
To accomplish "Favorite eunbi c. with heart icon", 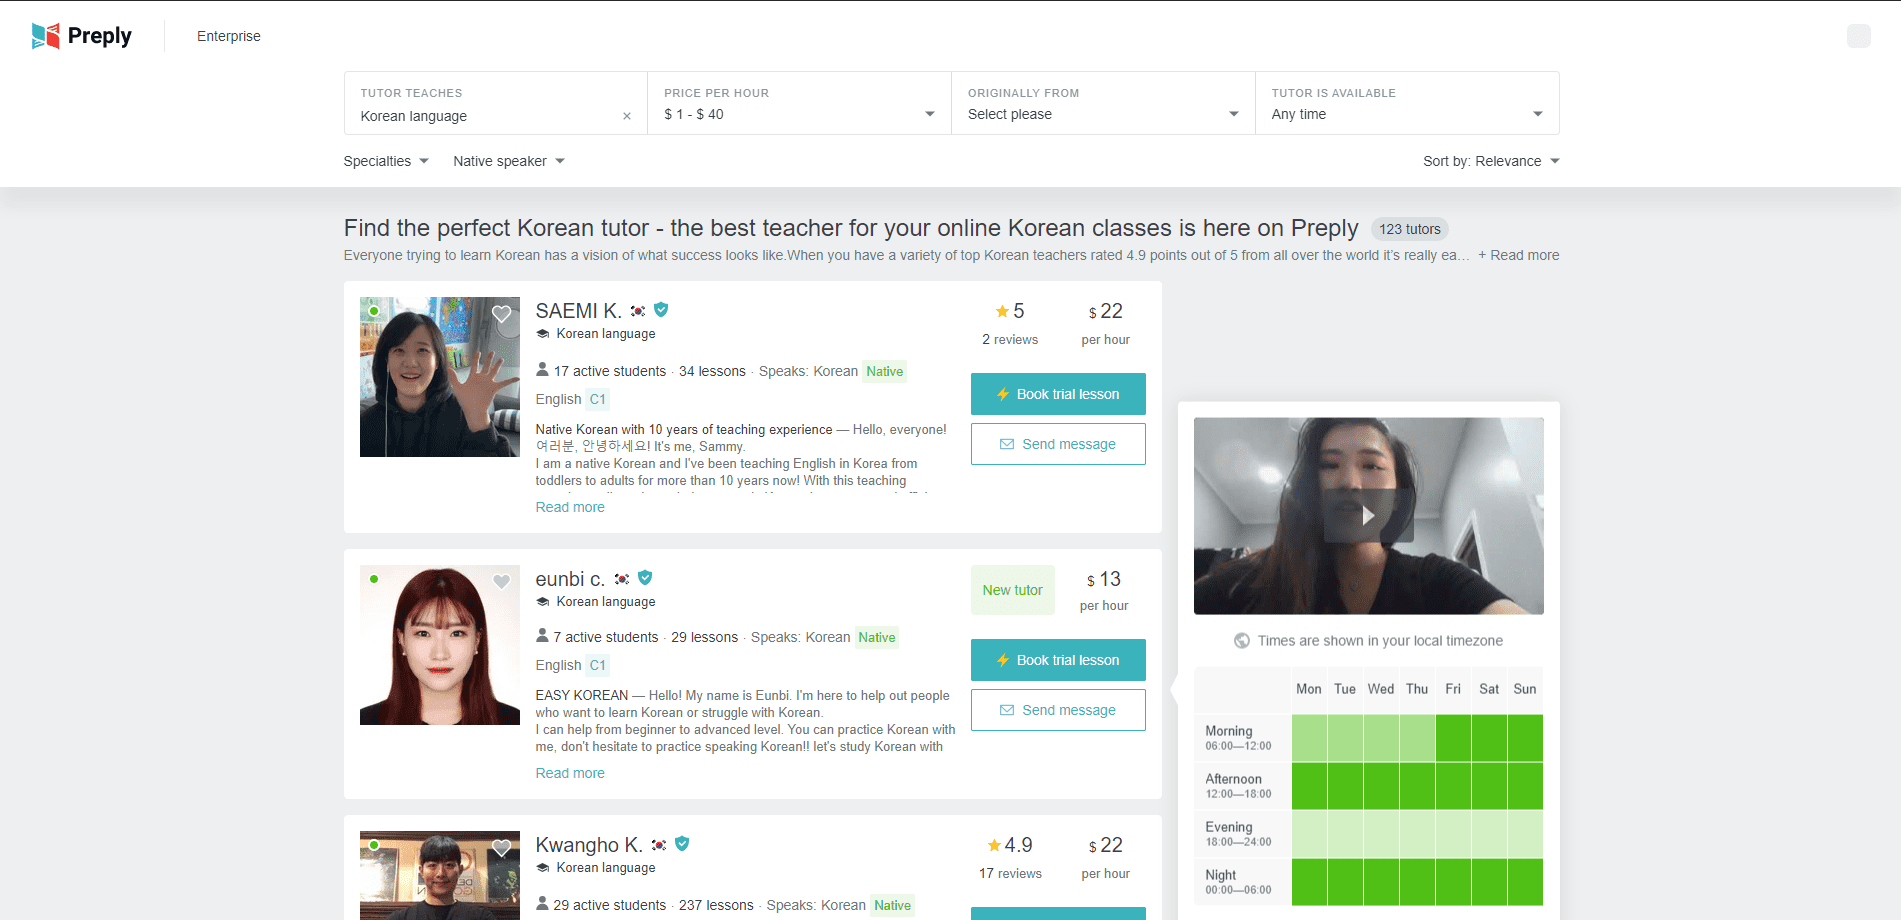I will 502,582.
